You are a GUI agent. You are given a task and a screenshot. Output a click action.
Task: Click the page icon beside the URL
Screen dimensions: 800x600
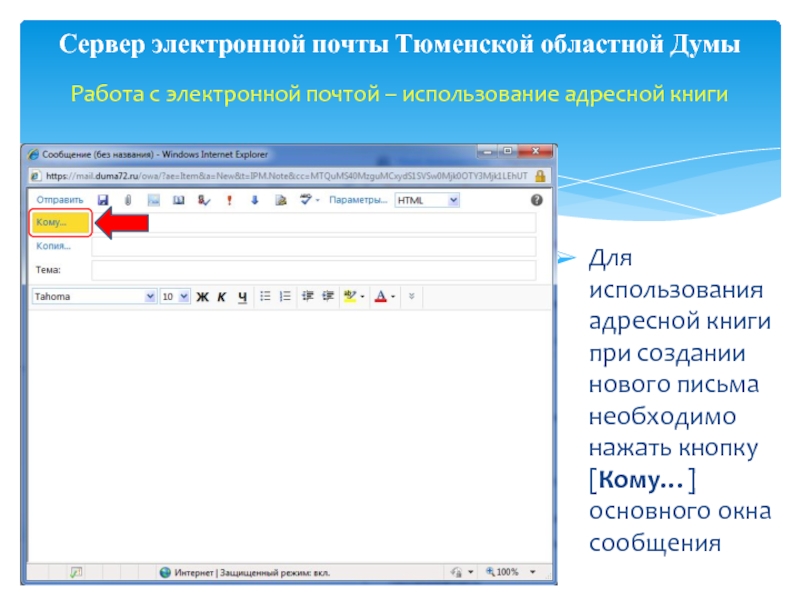pyautogui.click(x=35, y=176)
